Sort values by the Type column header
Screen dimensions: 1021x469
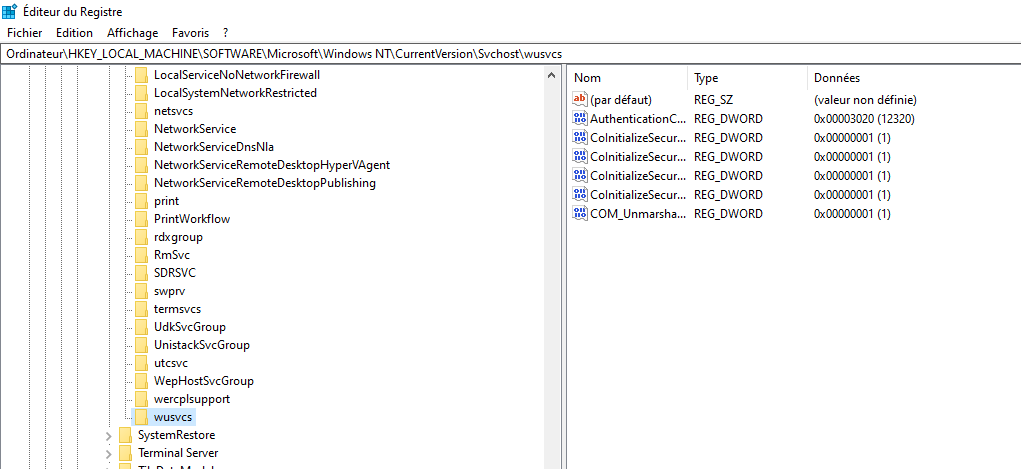coord(748,78)
